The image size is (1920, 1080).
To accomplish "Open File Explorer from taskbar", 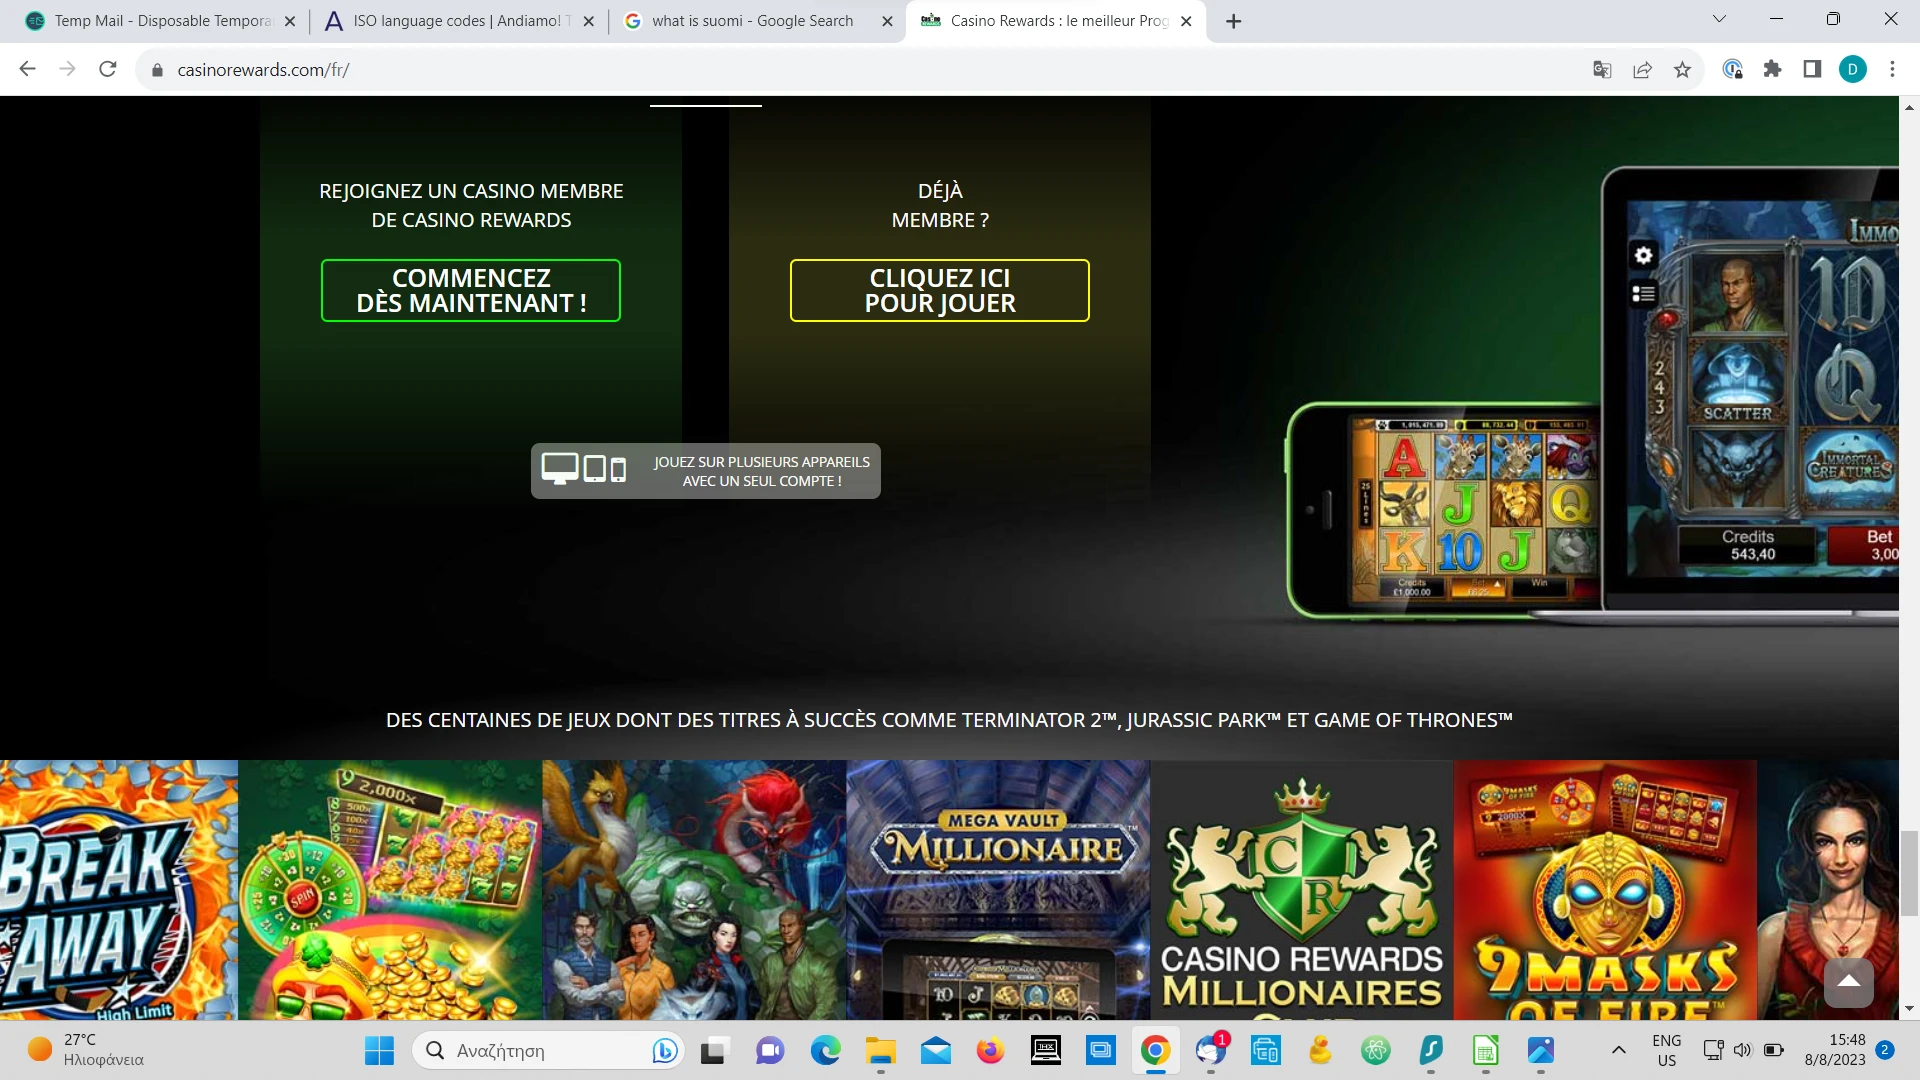I will pyautogui.click(x=880, y=1051).
